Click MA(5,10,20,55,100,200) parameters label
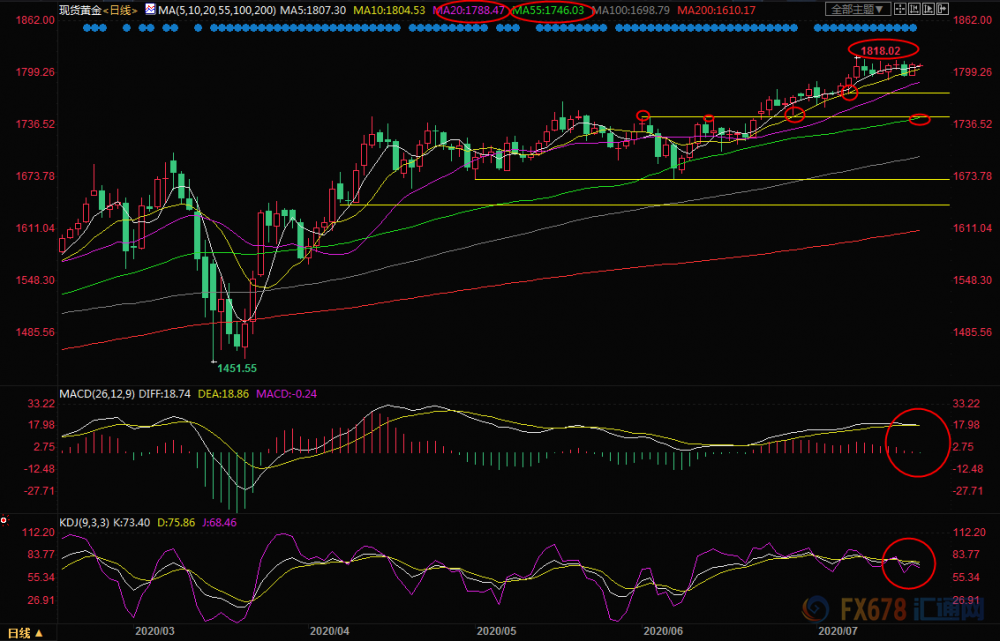1000x641 pixels. (217, 10)
